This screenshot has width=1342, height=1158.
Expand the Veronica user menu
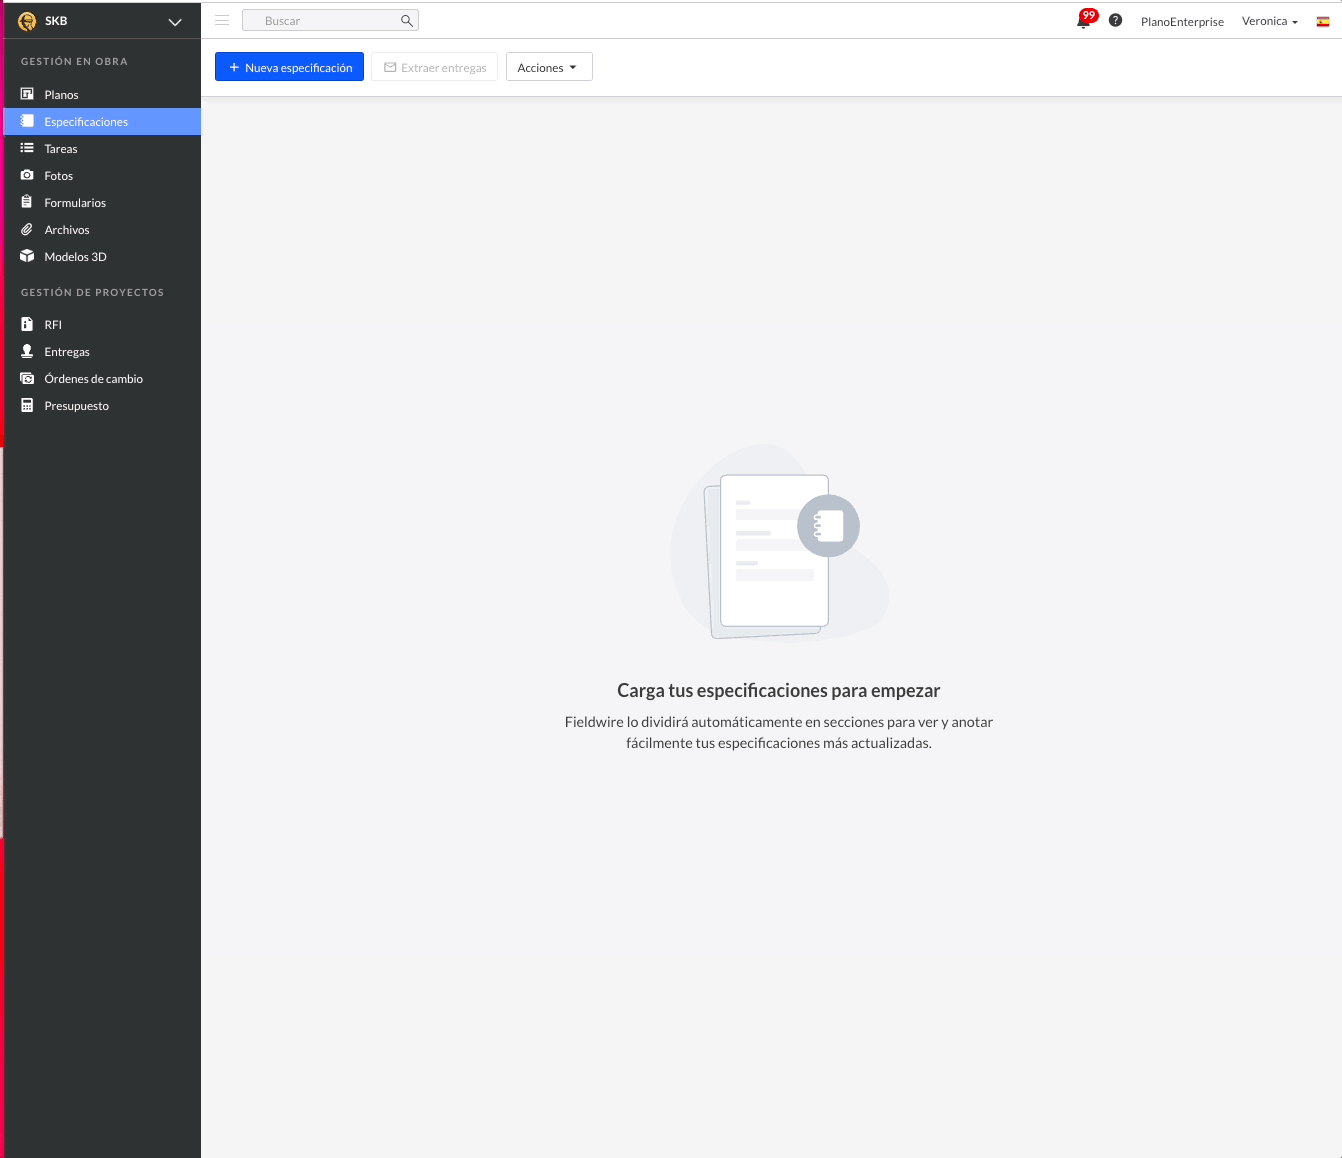tap(1269, 21)
